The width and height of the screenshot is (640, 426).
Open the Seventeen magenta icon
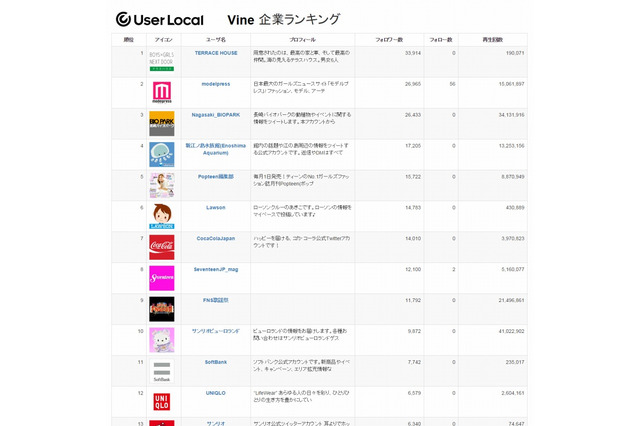coord(162,278)
